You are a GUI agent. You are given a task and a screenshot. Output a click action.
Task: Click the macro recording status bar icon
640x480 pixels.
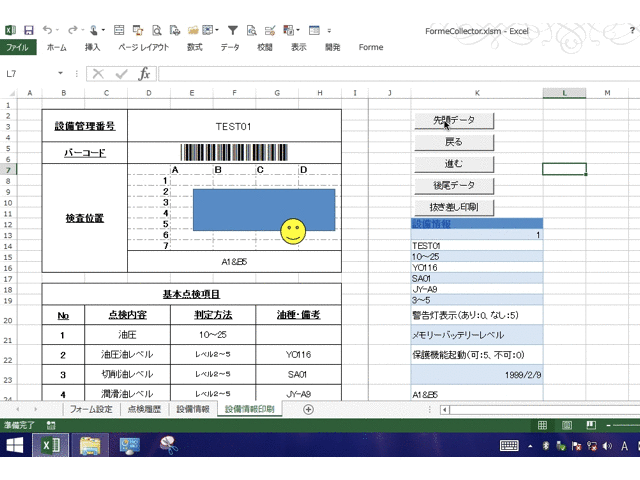pos(51,425)
